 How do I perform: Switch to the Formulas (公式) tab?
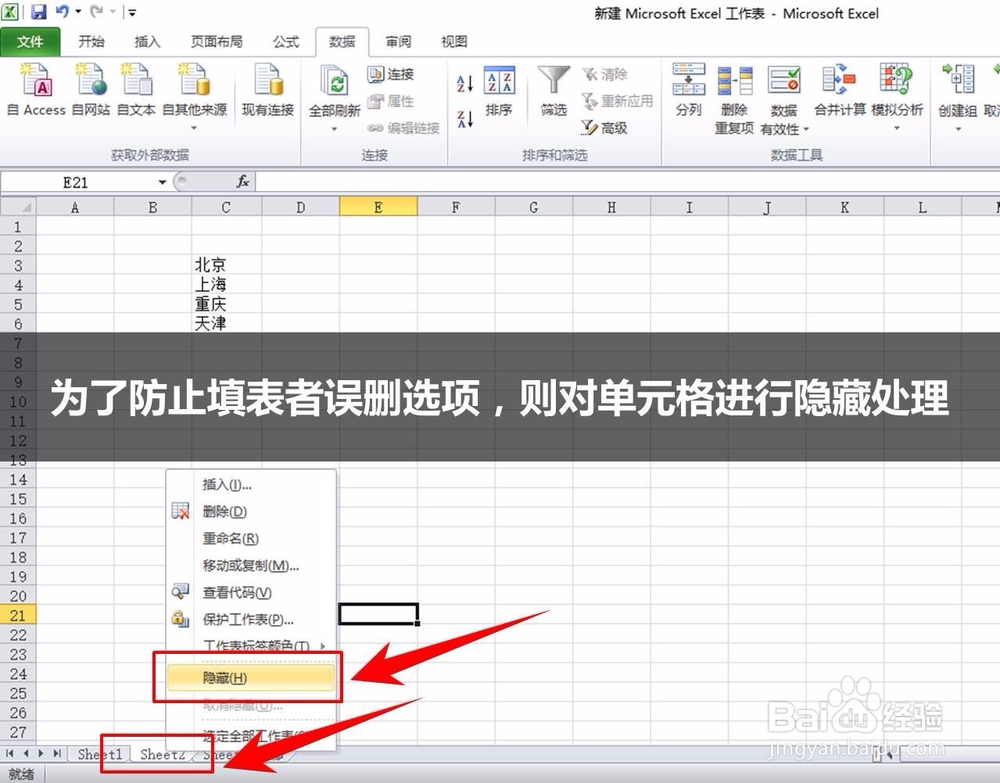[286, 42]
